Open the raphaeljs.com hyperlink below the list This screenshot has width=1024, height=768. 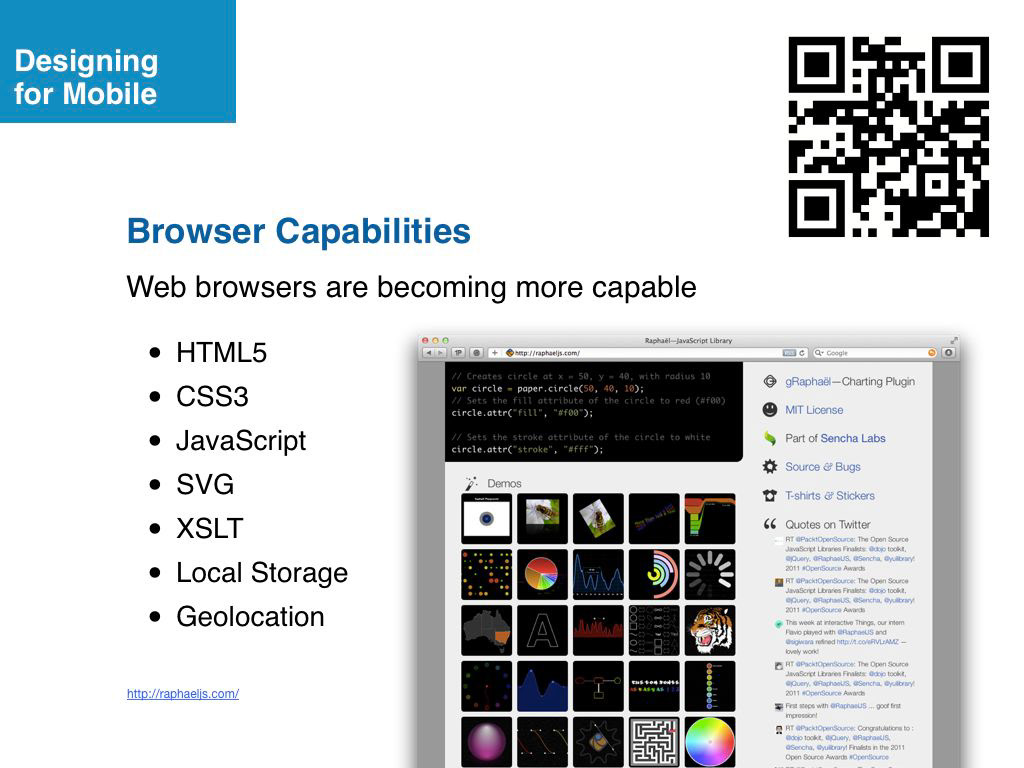(x=183, y=694)
